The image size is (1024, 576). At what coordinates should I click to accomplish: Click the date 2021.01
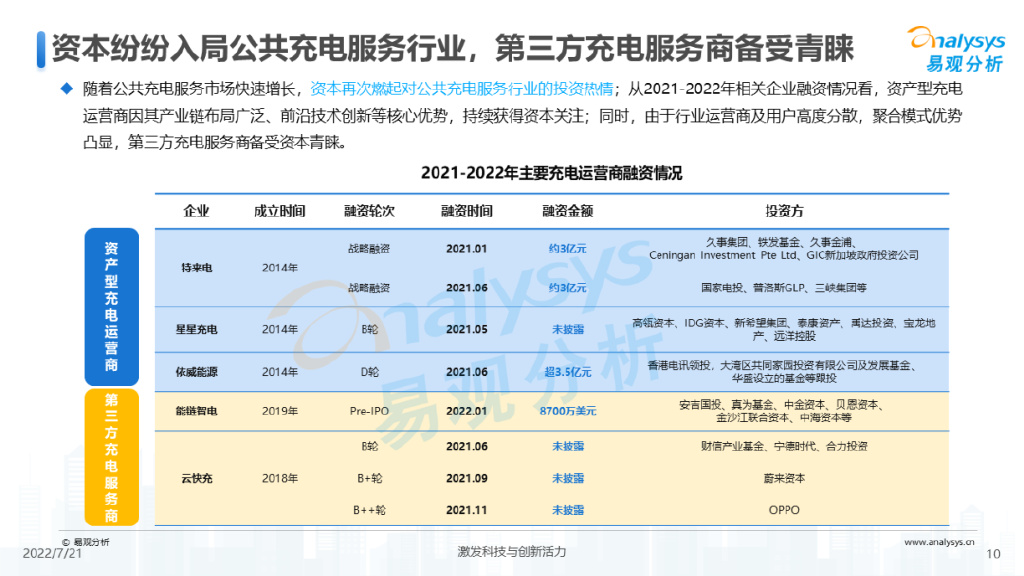(466, 249)
